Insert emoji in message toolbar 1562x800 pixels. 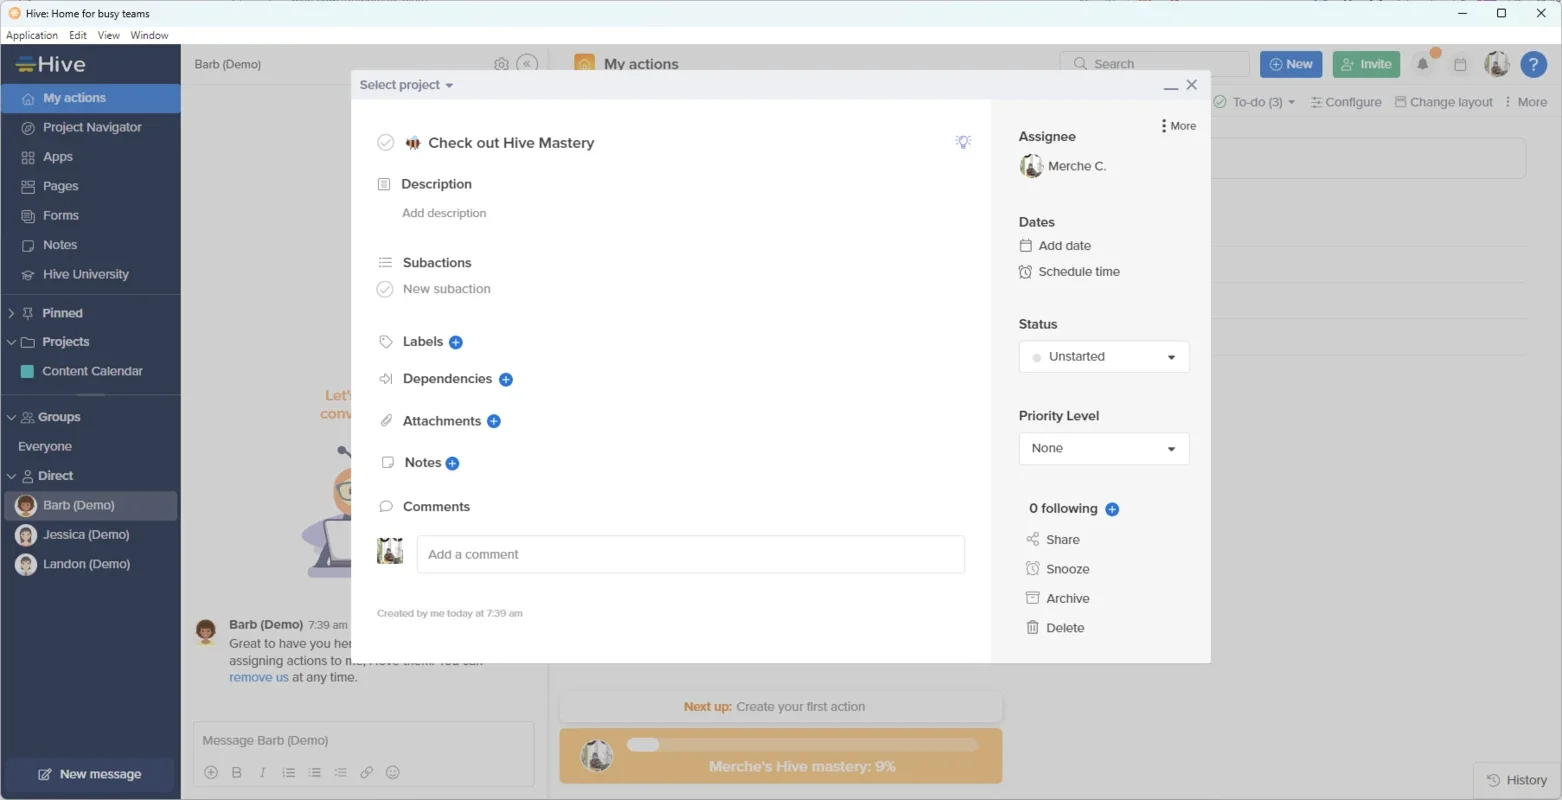(x=393, y=772)
